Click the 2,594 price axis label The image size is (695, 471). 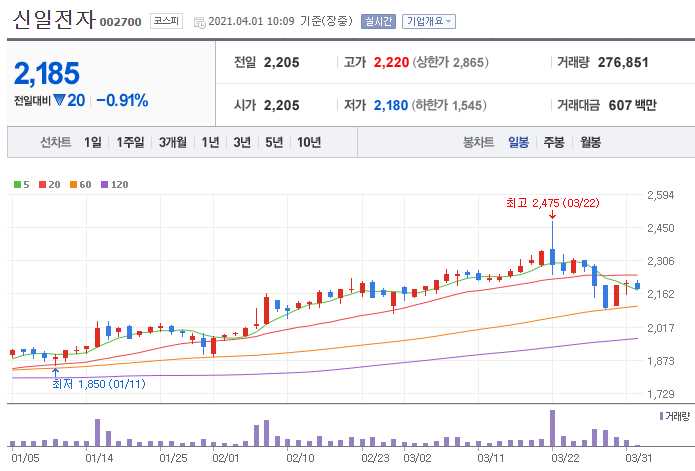[660, 195]
